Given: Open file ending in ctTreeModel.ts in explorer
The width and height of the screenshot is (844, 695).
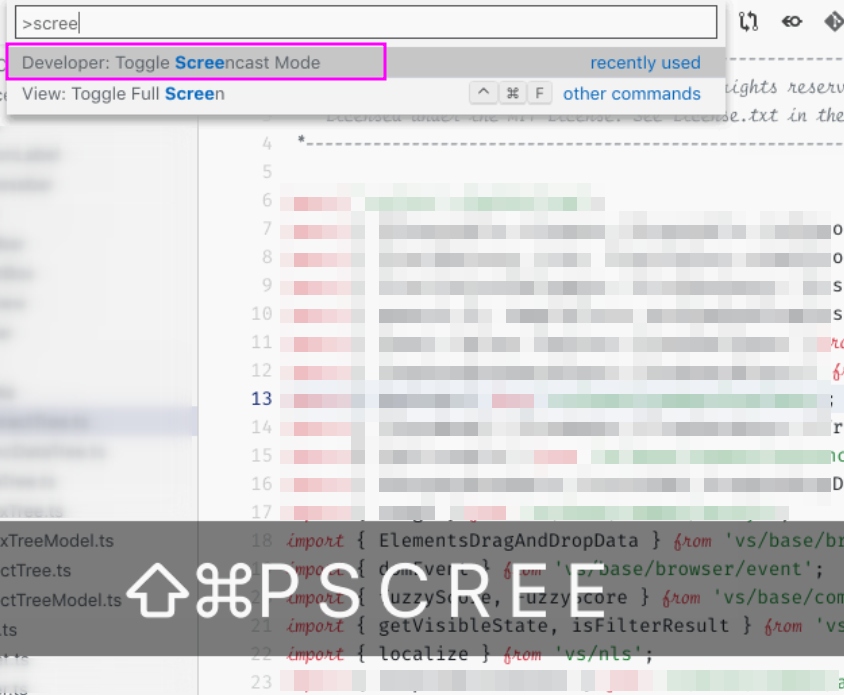Looking at the screenshot, I should click(61, 600).
